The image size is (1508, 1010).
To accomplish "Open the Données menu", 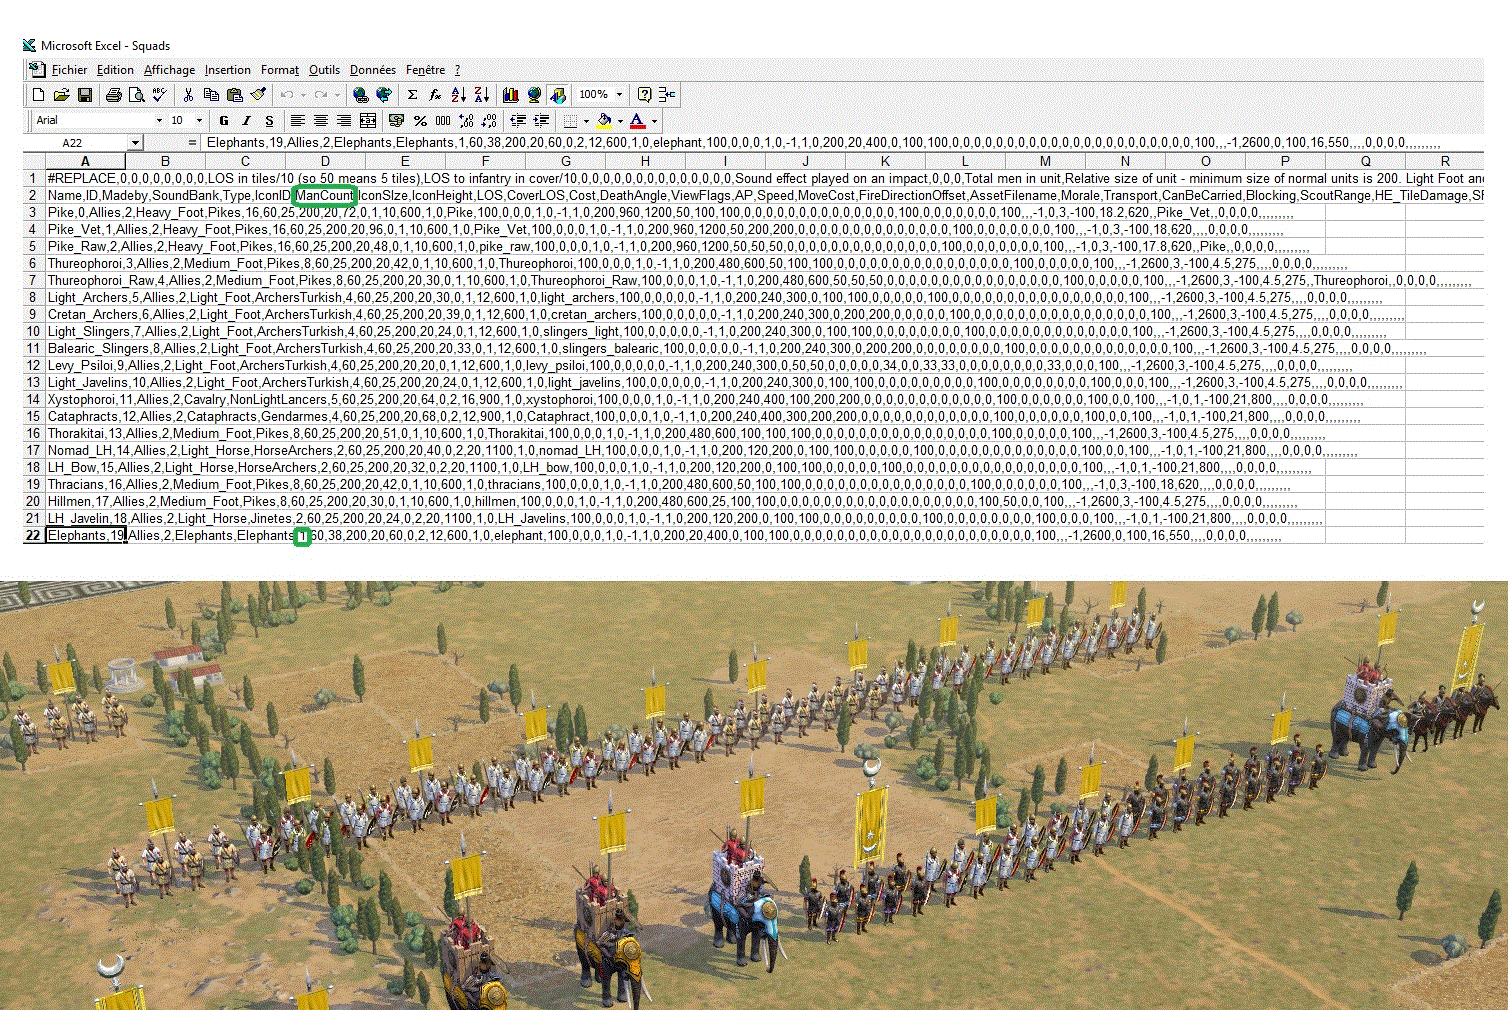I will (373, 70).
